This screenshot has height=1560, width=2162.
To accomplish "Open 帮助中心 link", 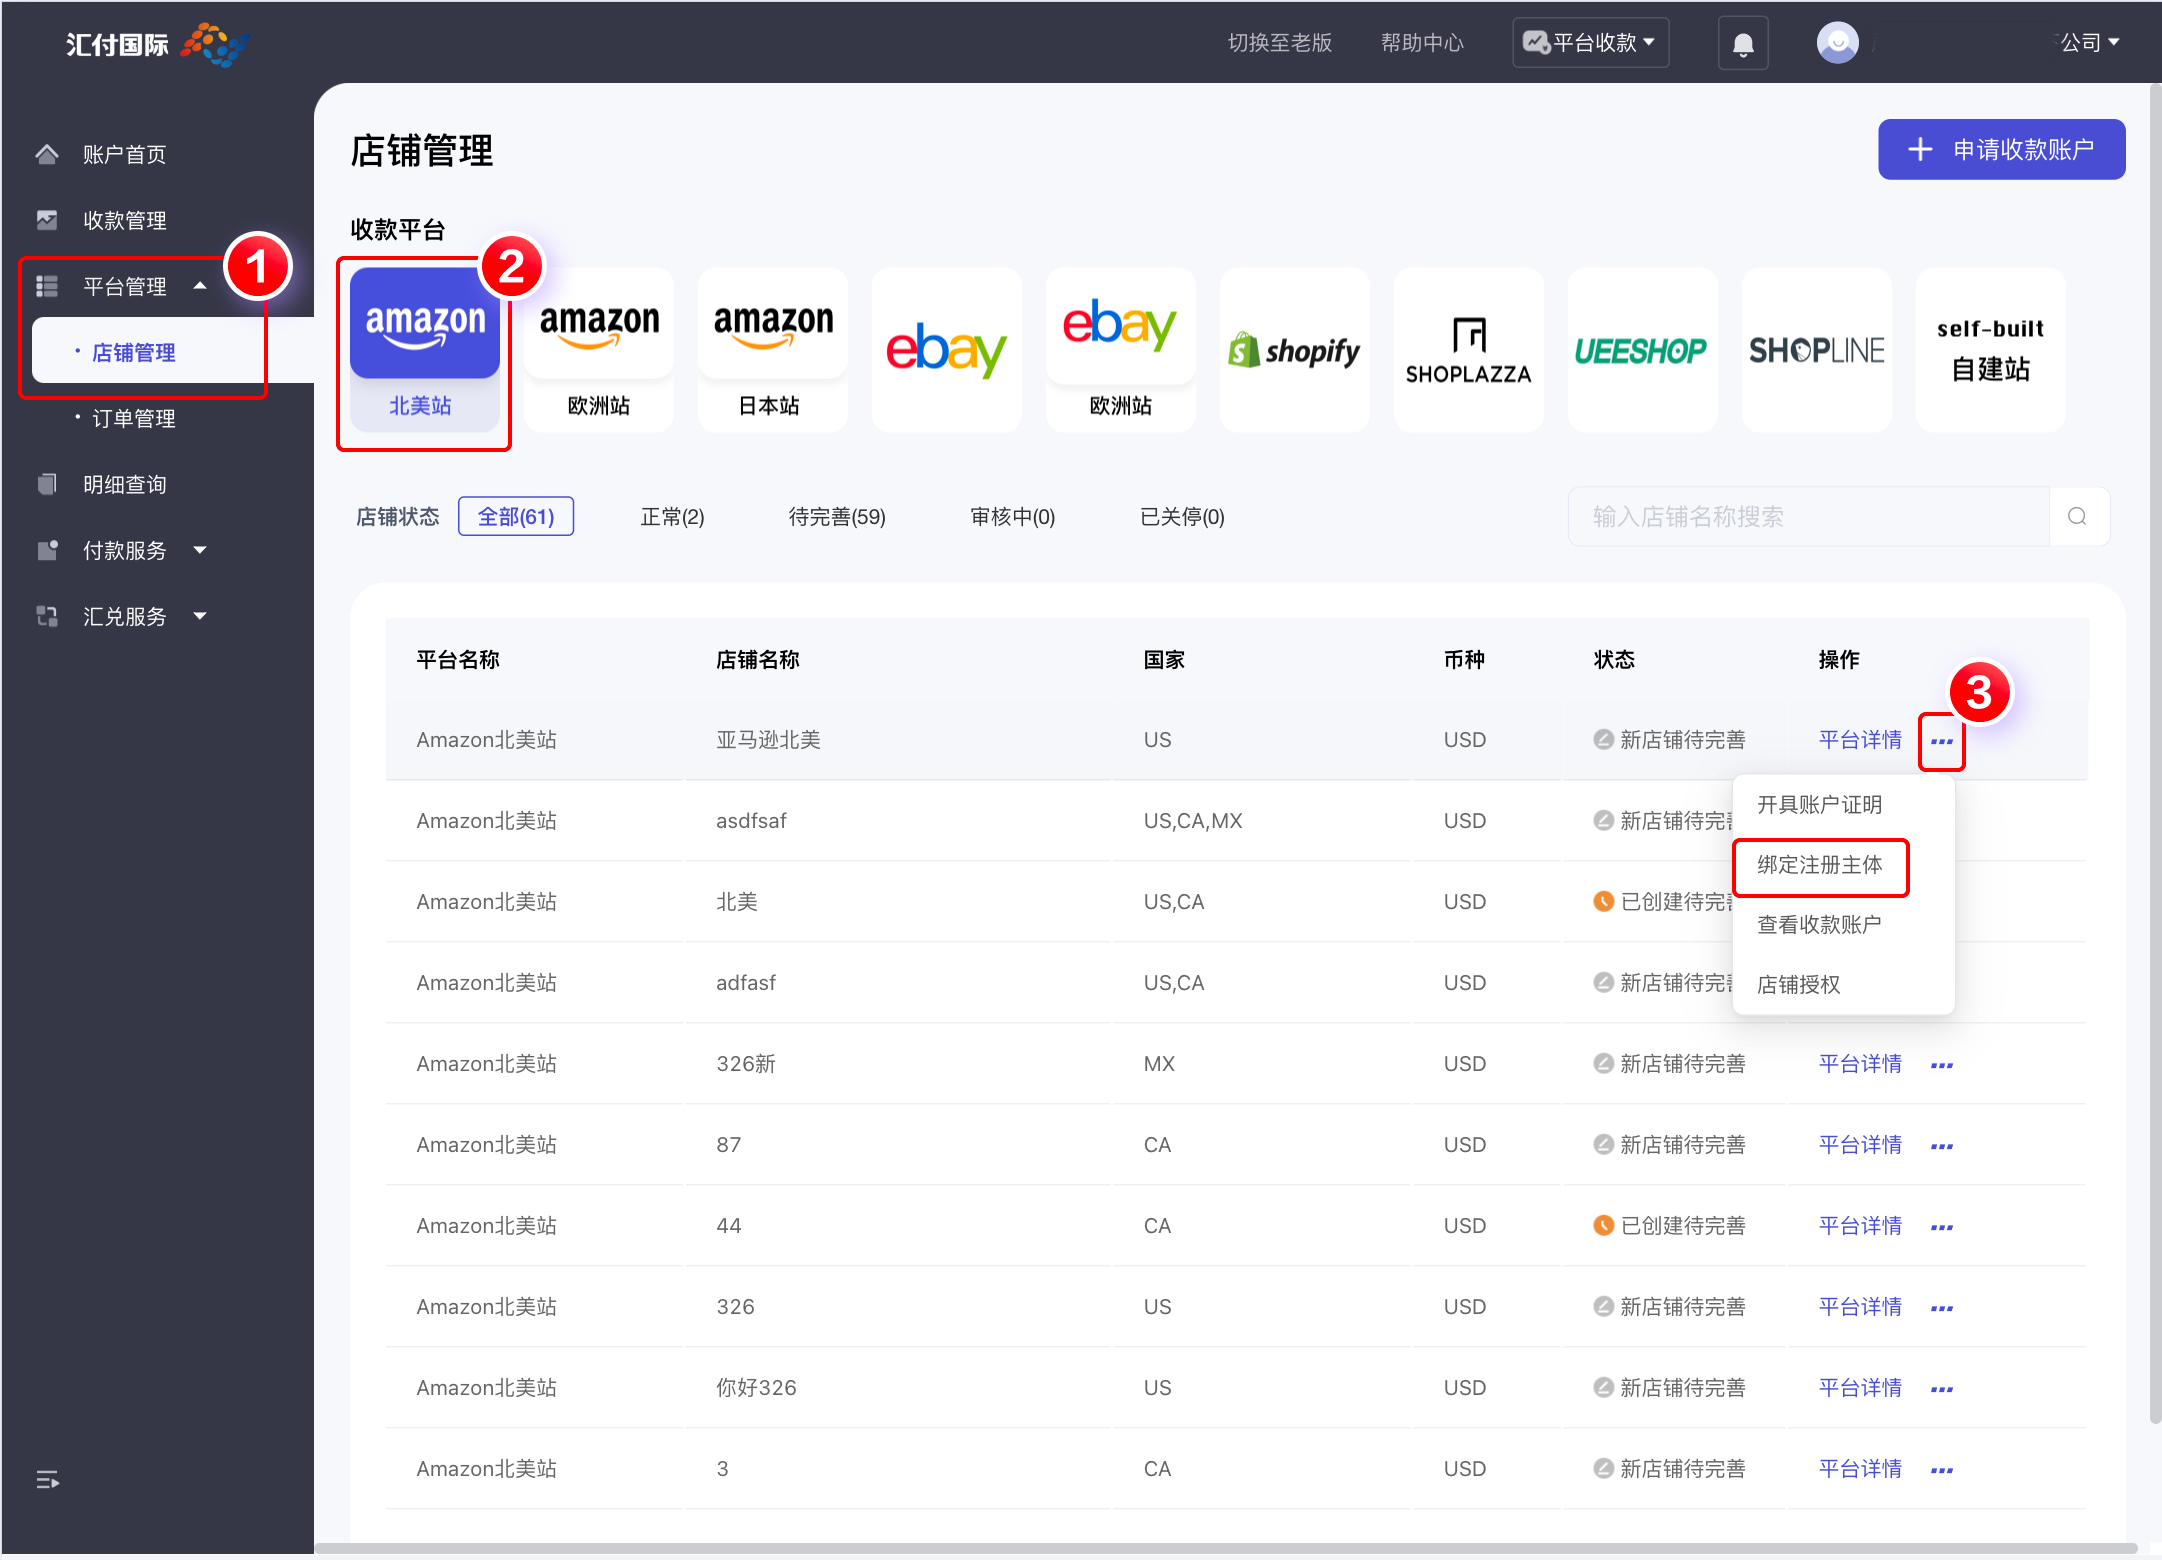I will pos(1422,43).
